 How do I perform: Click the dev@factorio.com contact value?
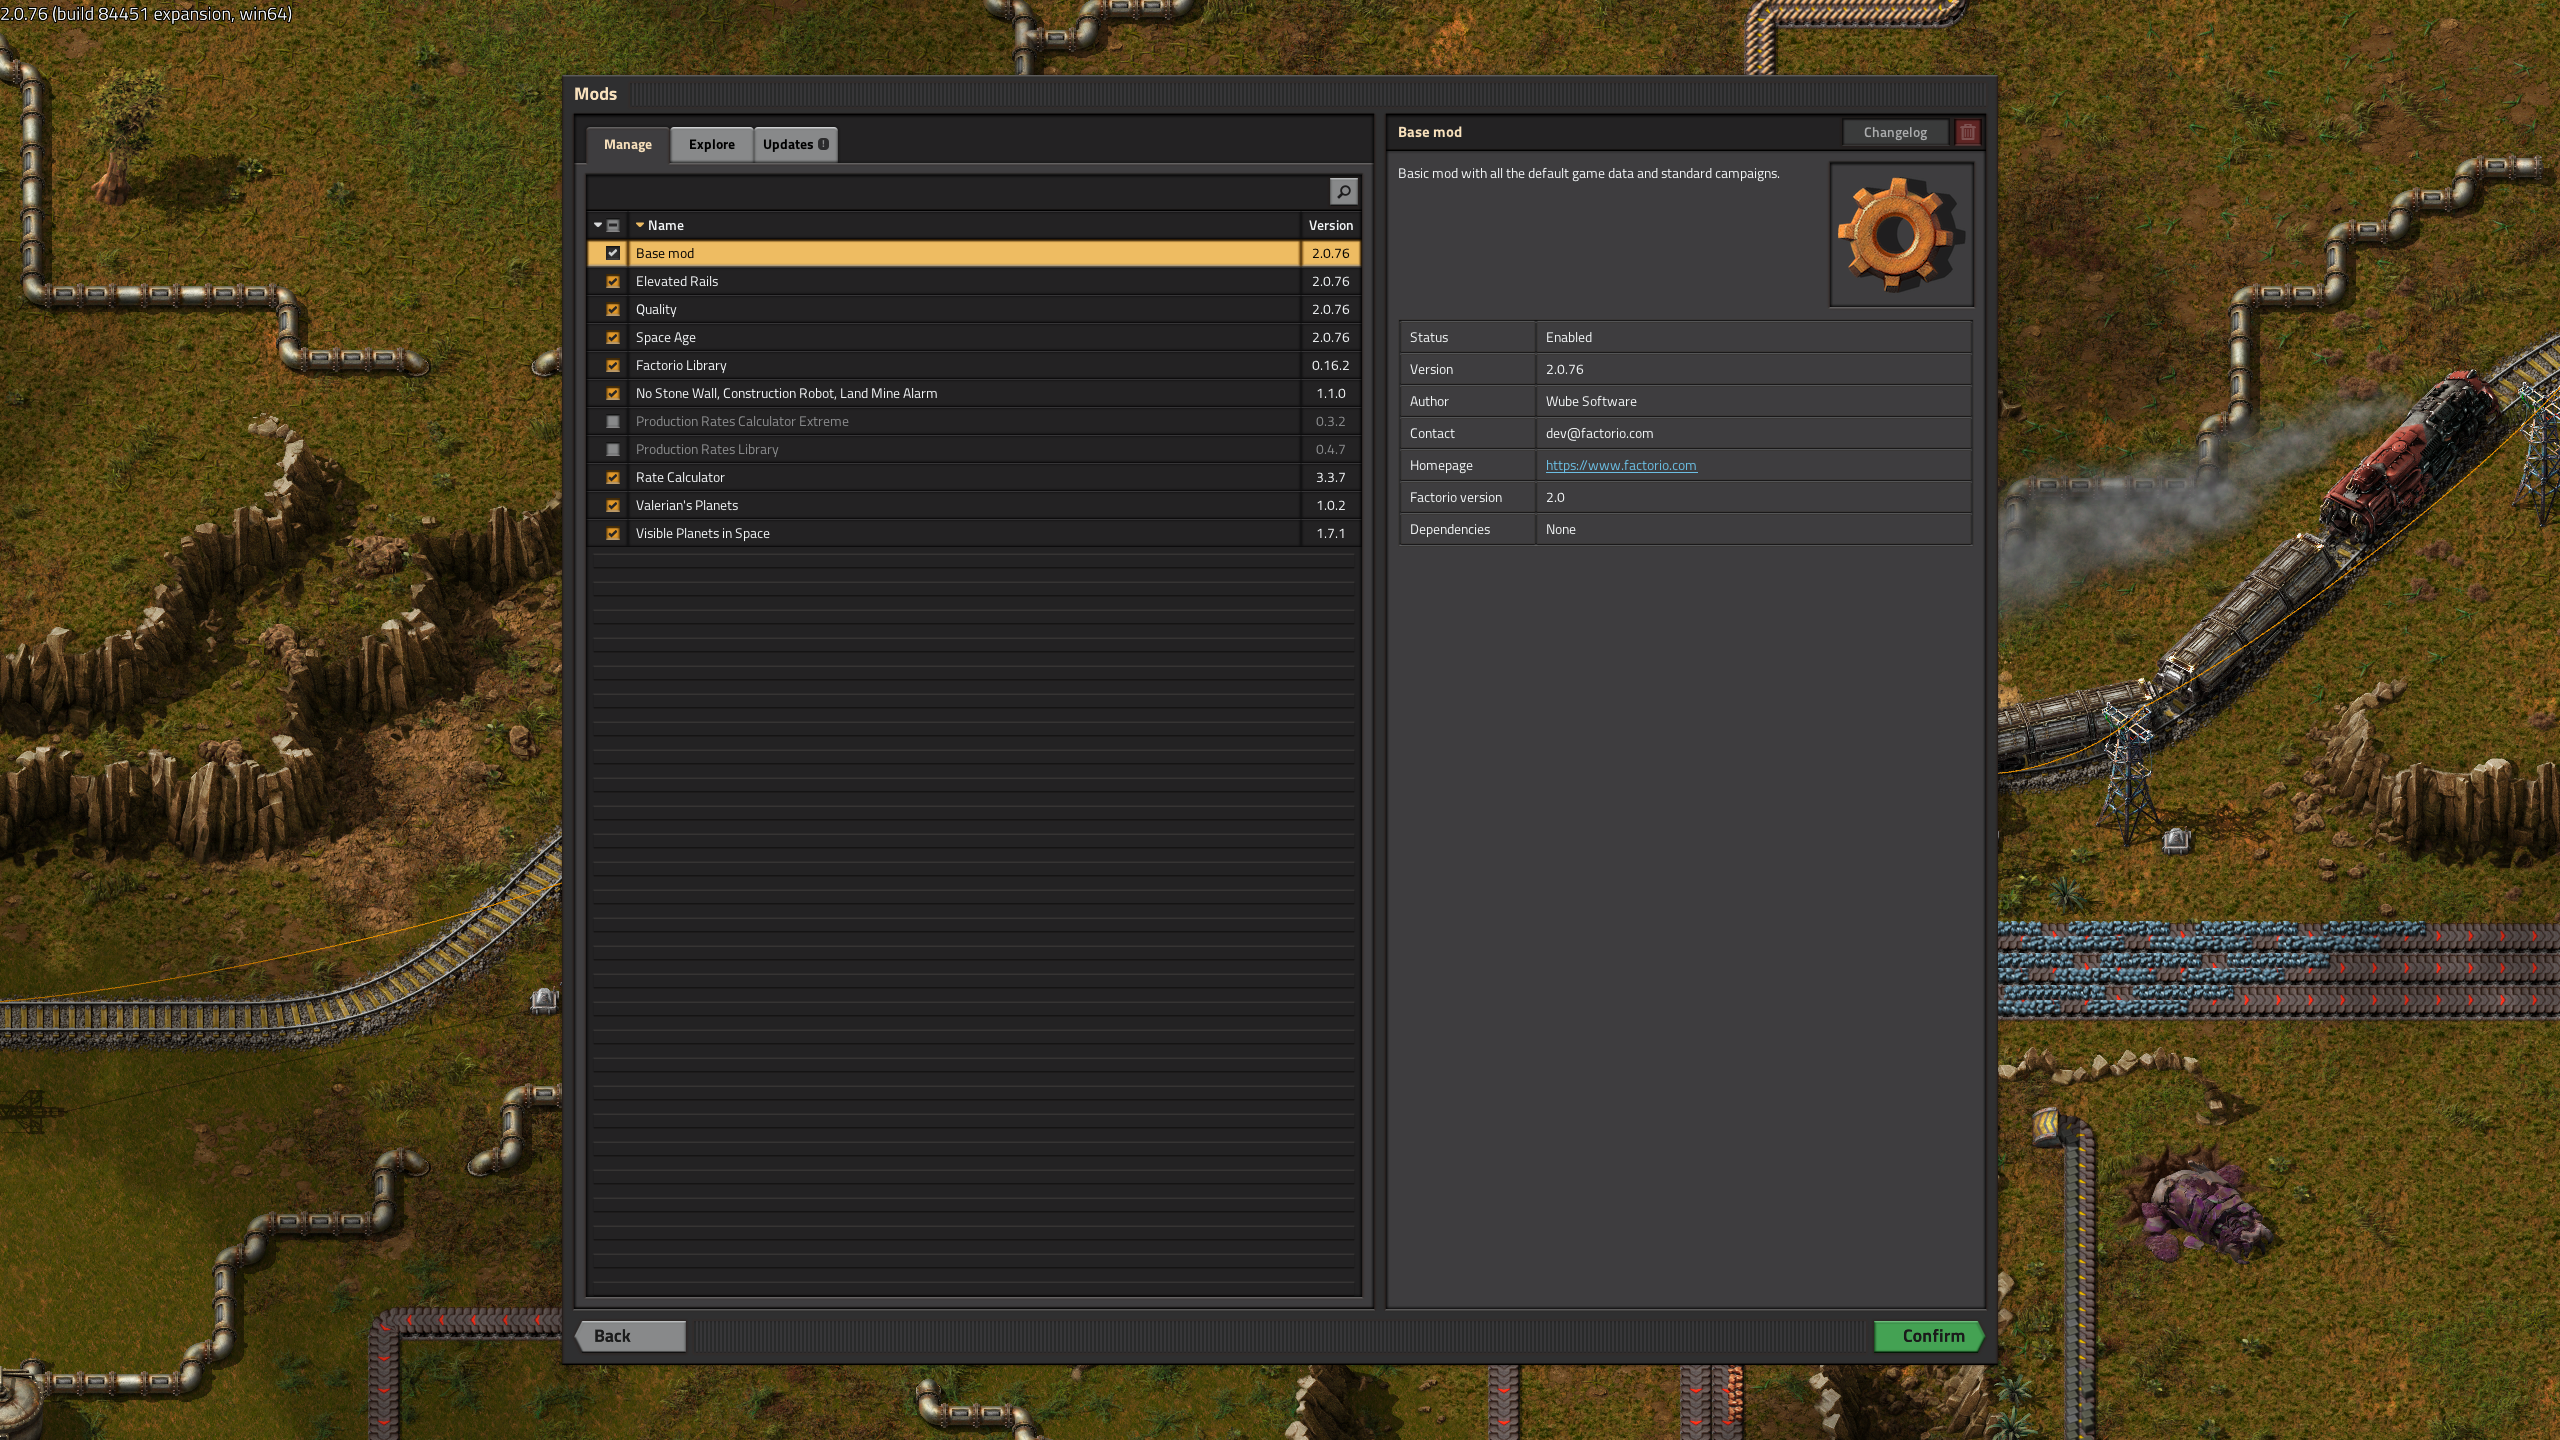(x=1599, y=433)
